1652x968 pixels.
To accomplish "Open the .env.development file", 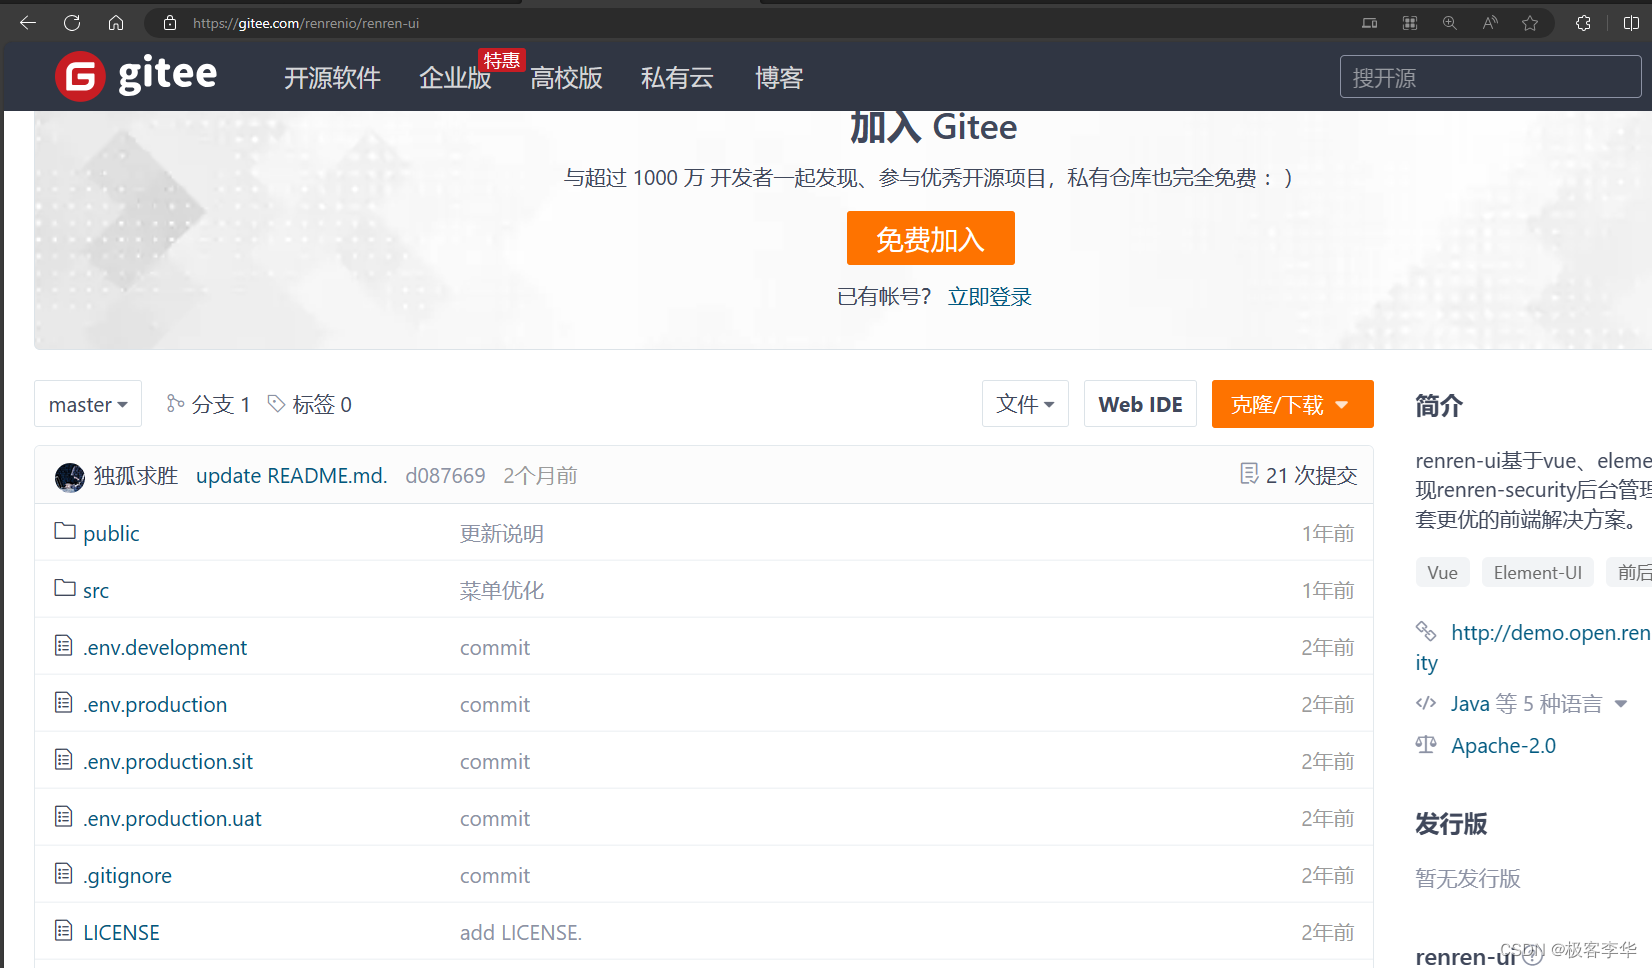I will click(165, 647).
